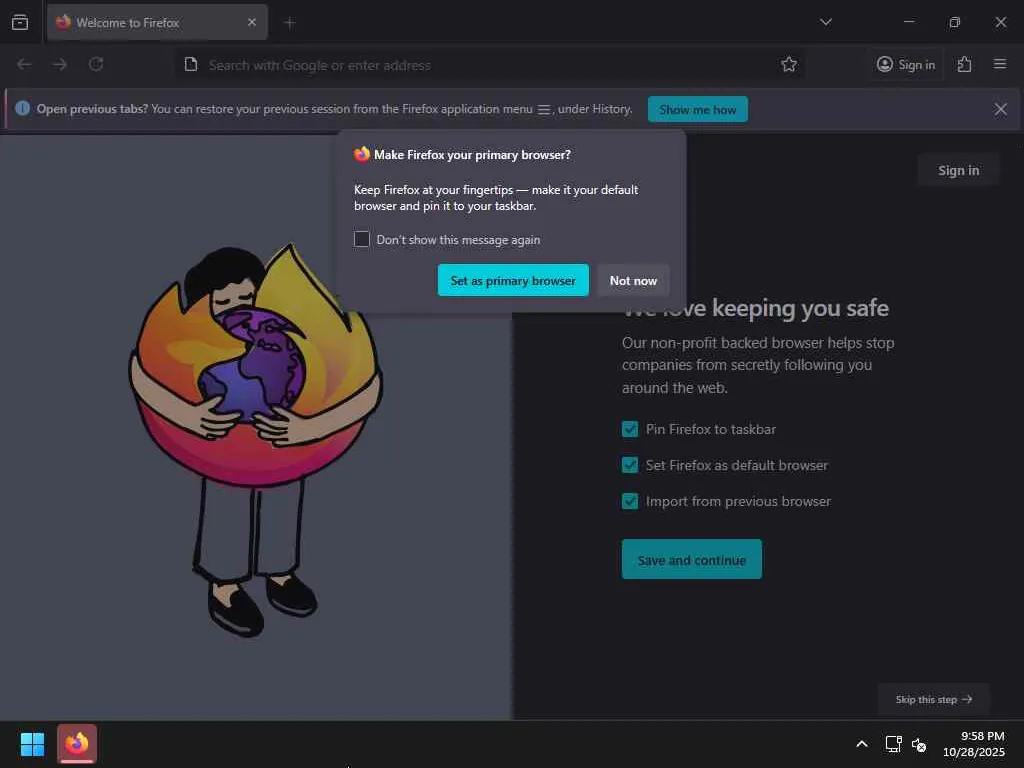Image resolution: width=1024 pixels, height=768 pixels.
Task: Open a new tab with plus icon
Action: (x=290, y=23)
